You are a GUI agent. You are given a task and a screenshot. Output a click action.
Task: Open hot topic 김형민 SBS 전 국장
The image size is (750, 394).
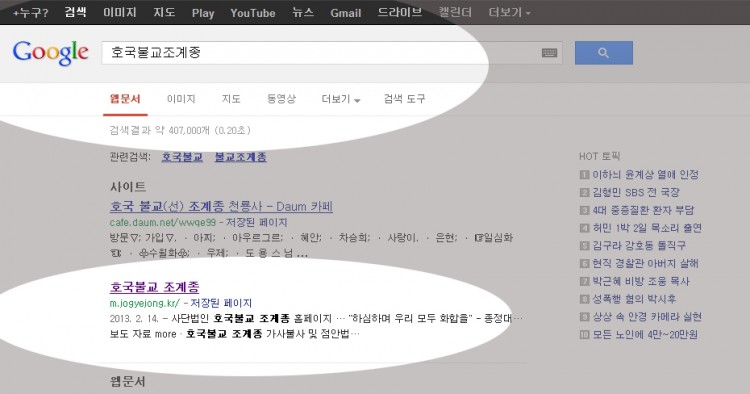click(x=636, y=192)
